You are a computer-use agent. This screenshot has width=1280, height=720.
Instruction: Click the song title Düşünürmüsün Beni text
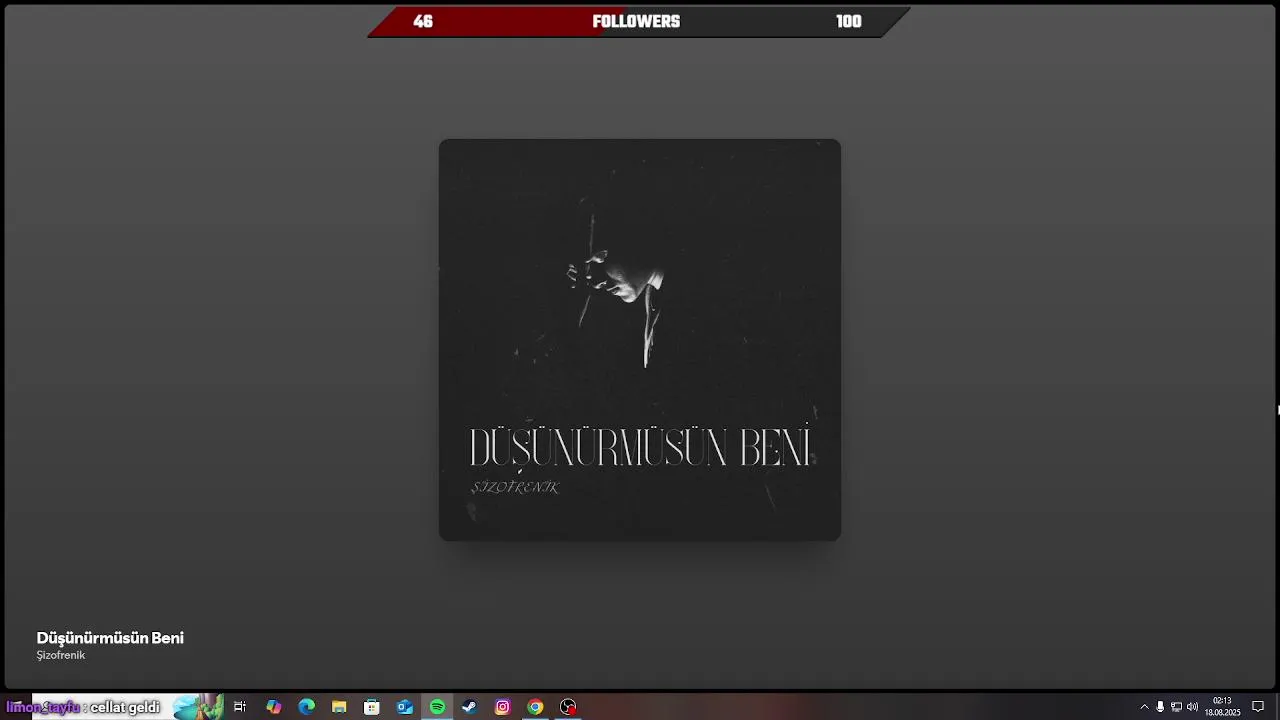point(110,638)
